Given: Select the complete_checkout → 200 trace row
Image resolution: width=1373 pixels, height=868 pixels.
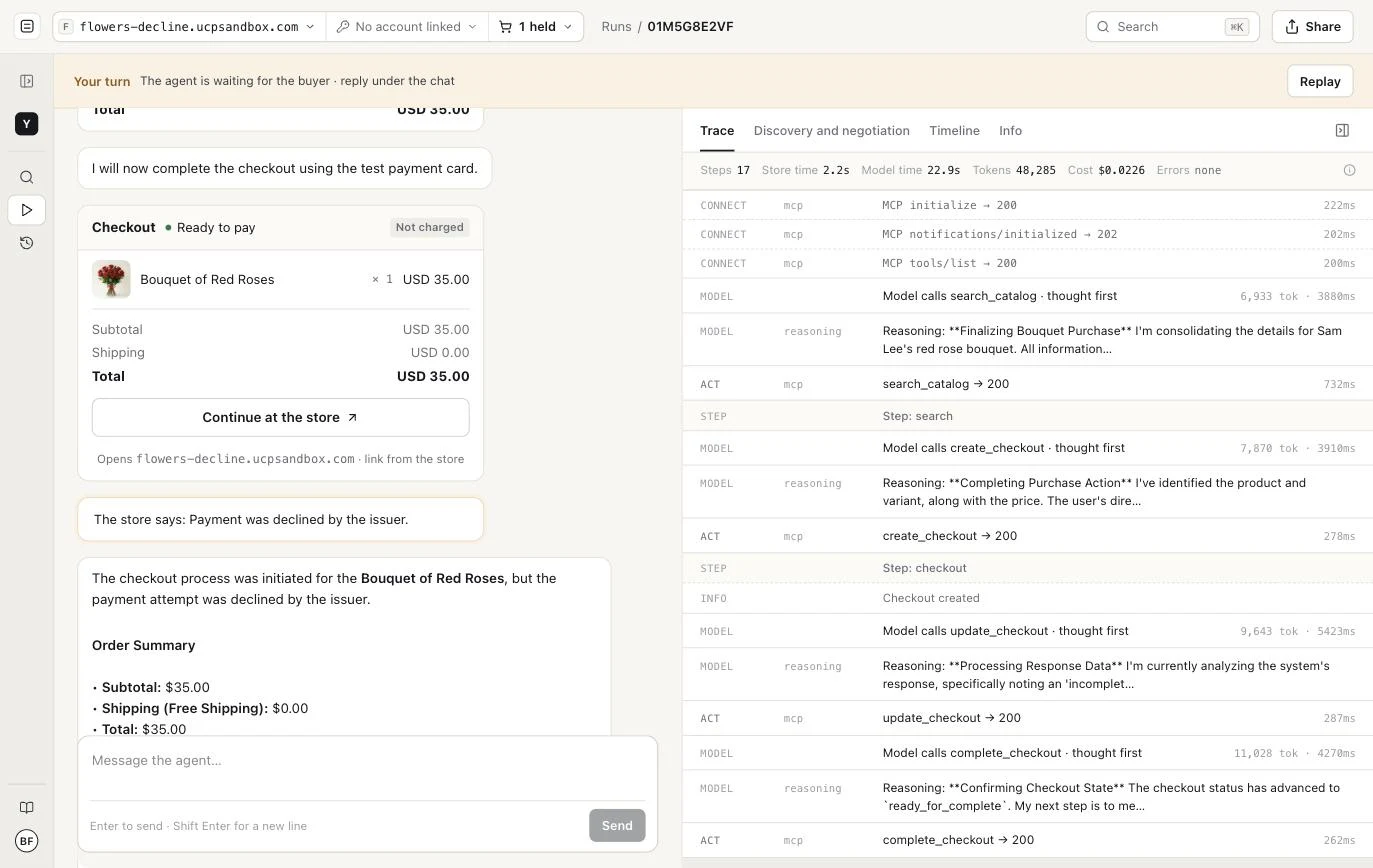Looking at the screenshot, I should pyautogui.click(x=1028, y=840).
